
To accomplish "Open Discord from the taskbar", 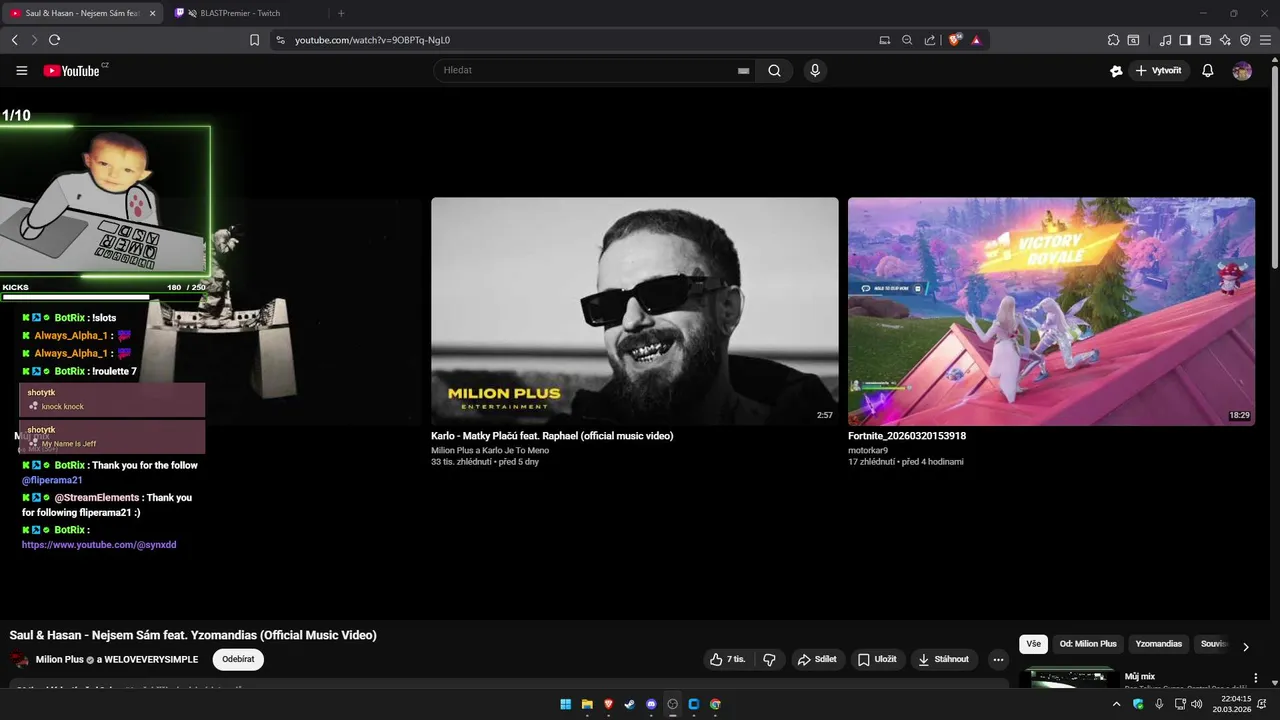I will tap(651, 704).
